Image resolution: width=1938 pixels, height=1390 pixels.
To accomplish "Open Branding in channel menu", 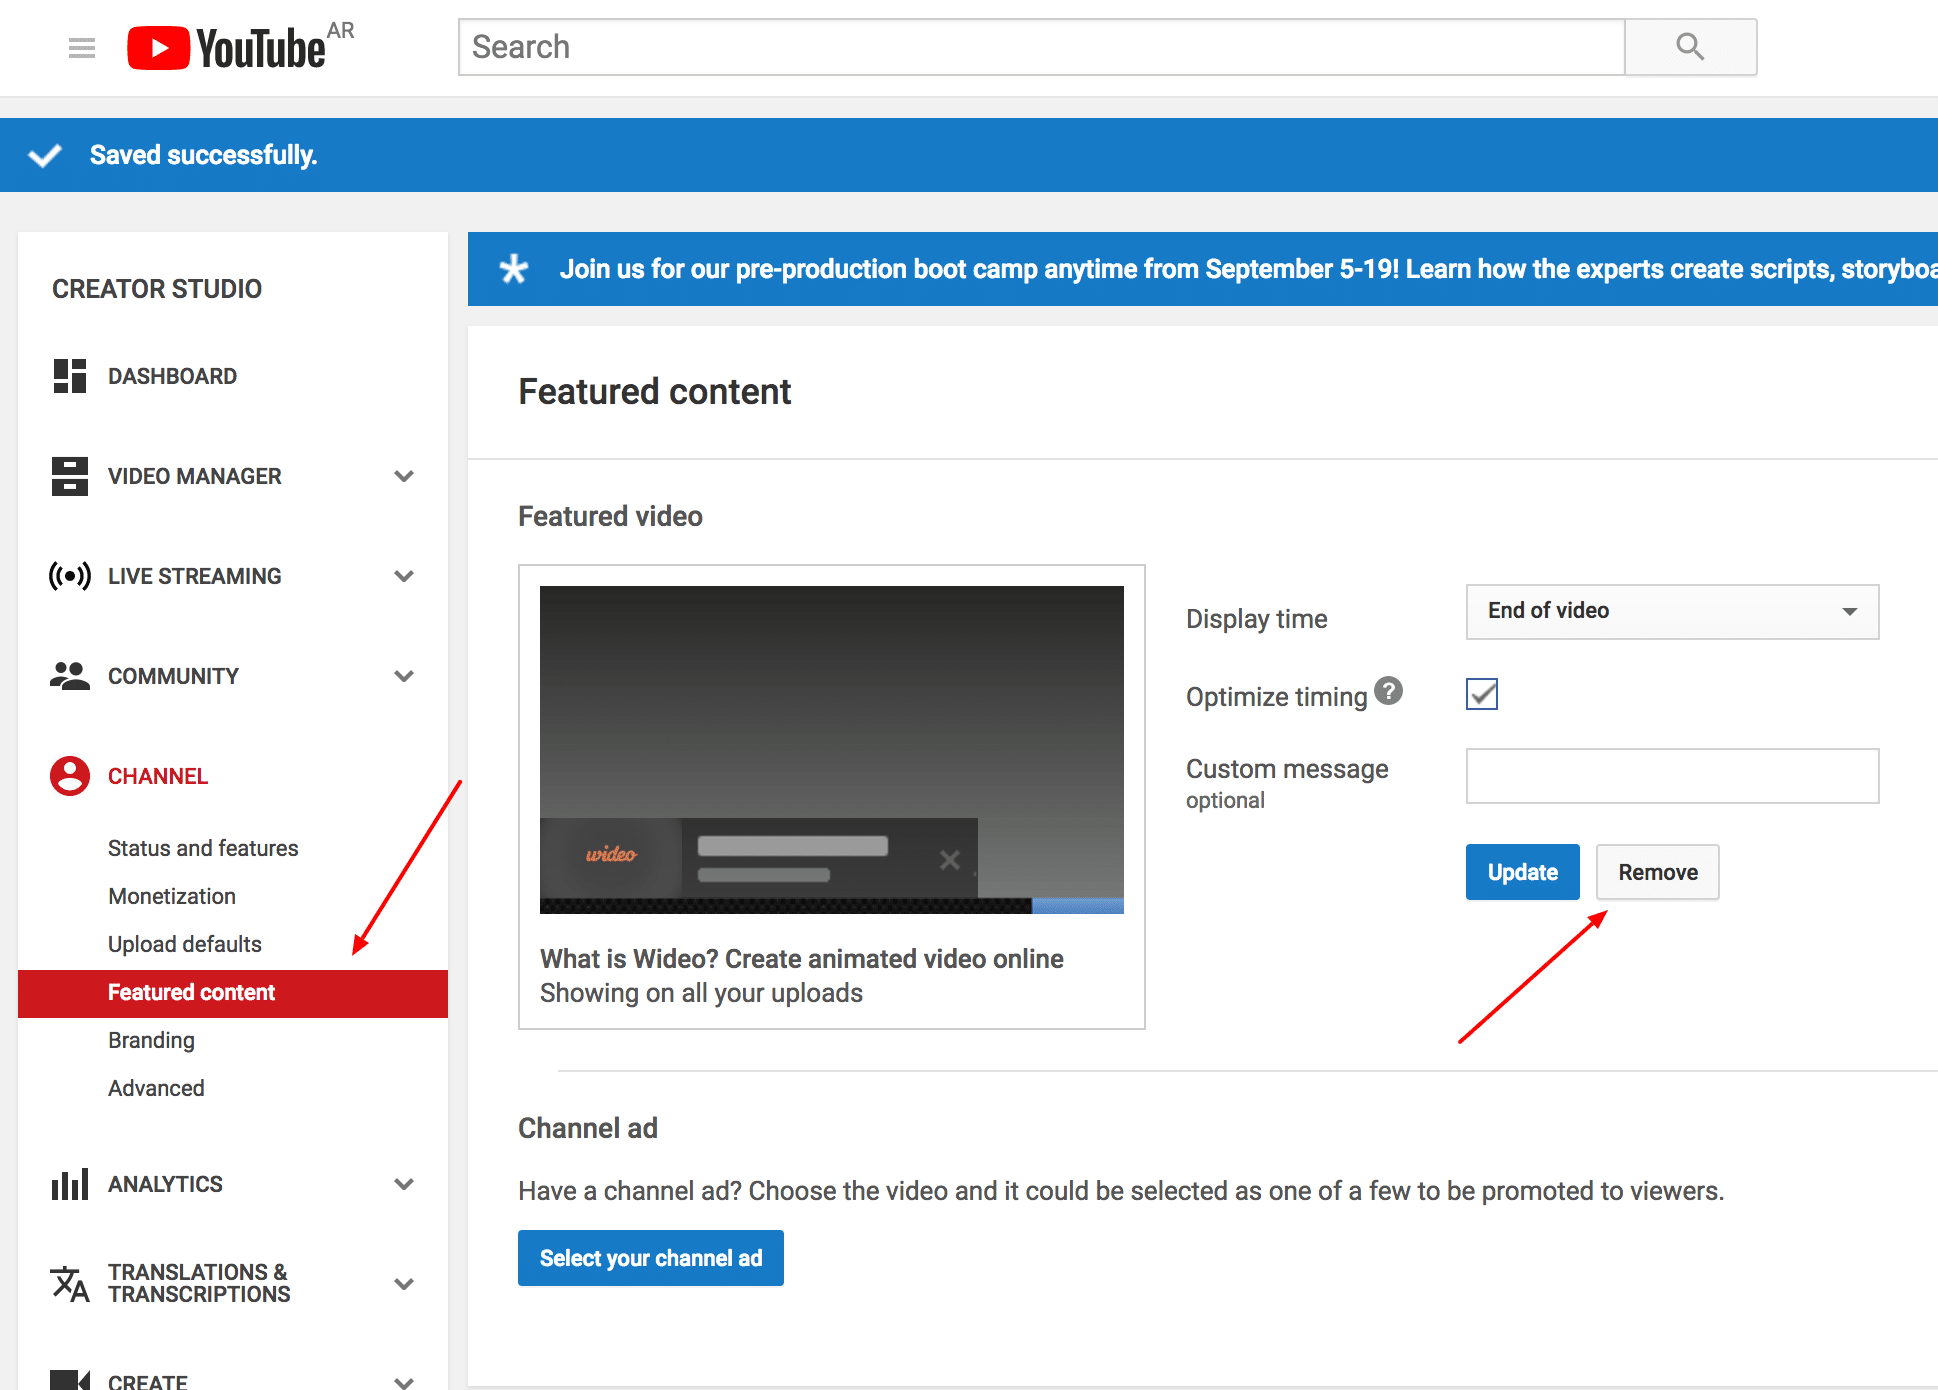I will [151, 1040].
